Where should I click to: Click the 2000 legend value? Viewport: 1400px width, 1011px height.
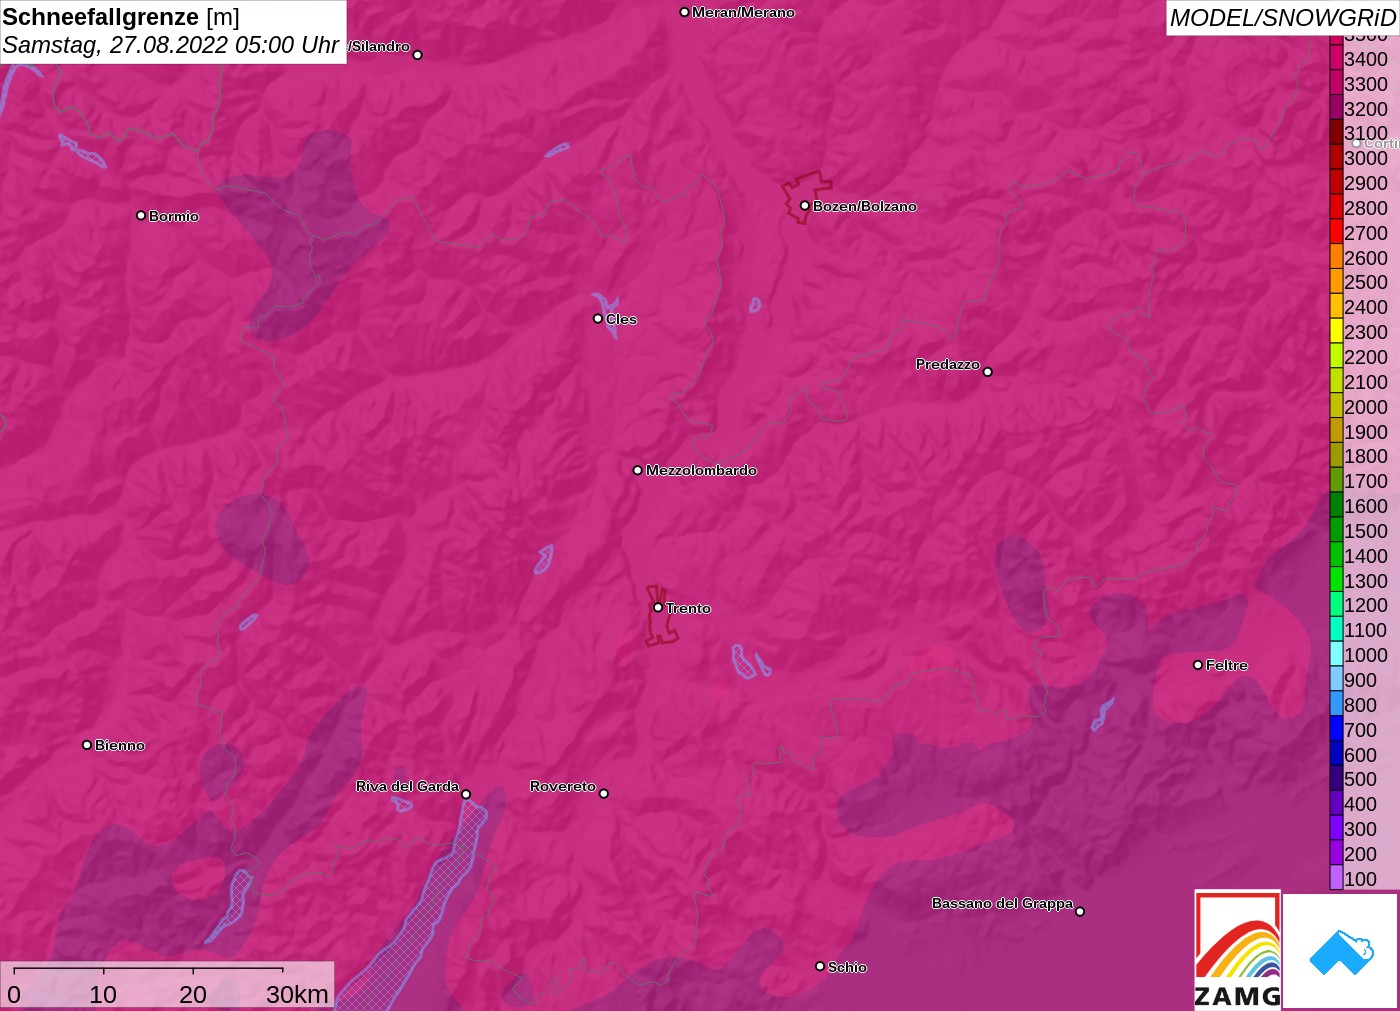click(1366, 406)
